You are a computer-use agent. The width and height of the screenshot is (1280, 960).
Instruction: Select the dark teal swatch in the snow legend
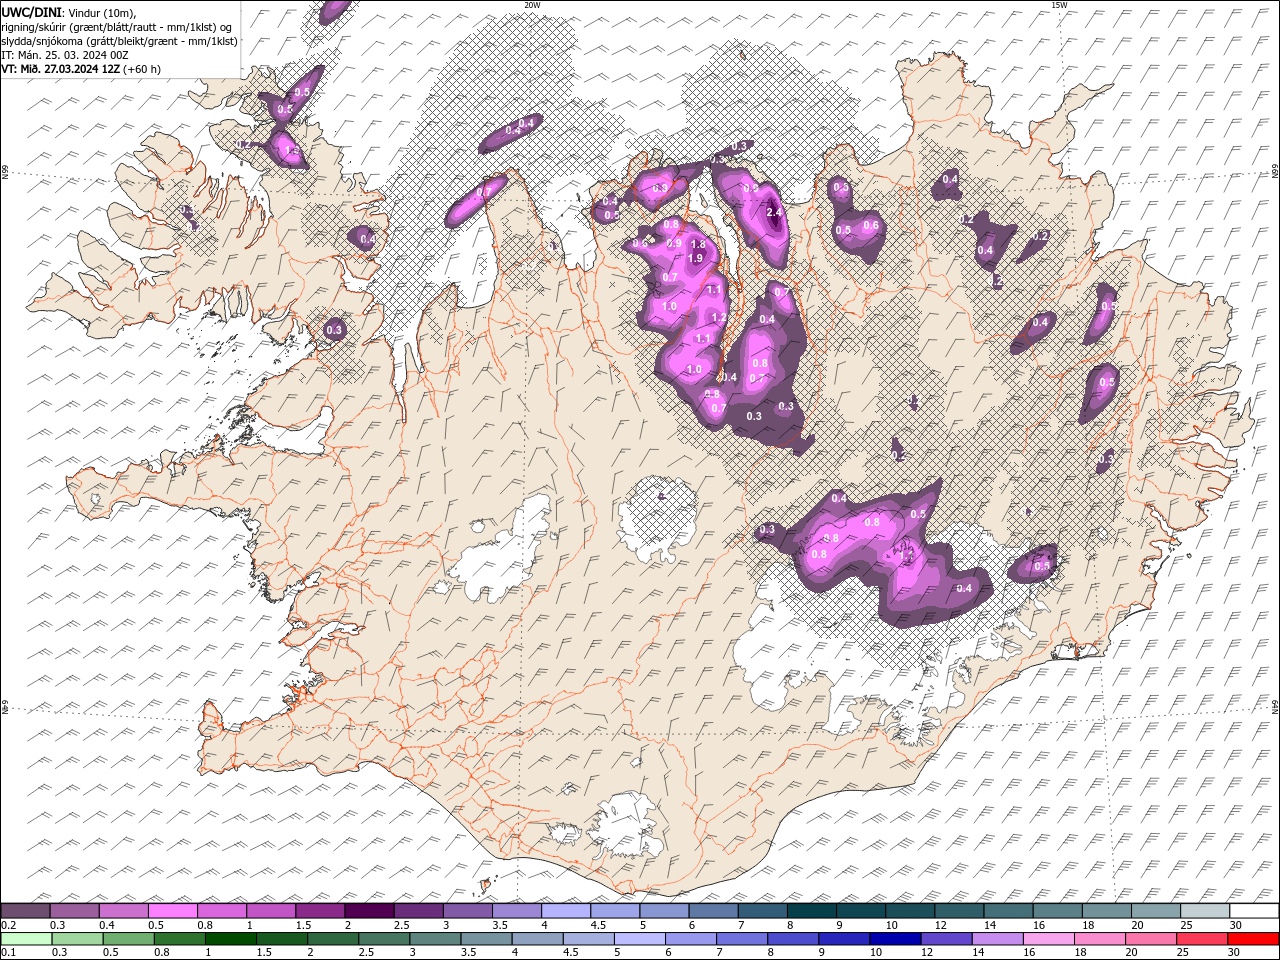click(811, 911)
